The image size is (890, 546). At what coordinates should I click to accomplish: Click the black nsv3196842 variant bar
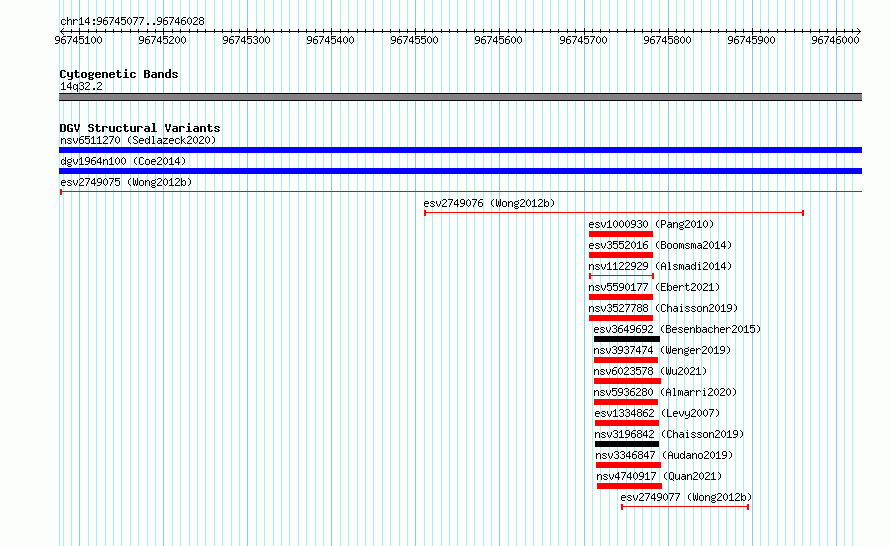pyautogui.click(x=627, y=444)
